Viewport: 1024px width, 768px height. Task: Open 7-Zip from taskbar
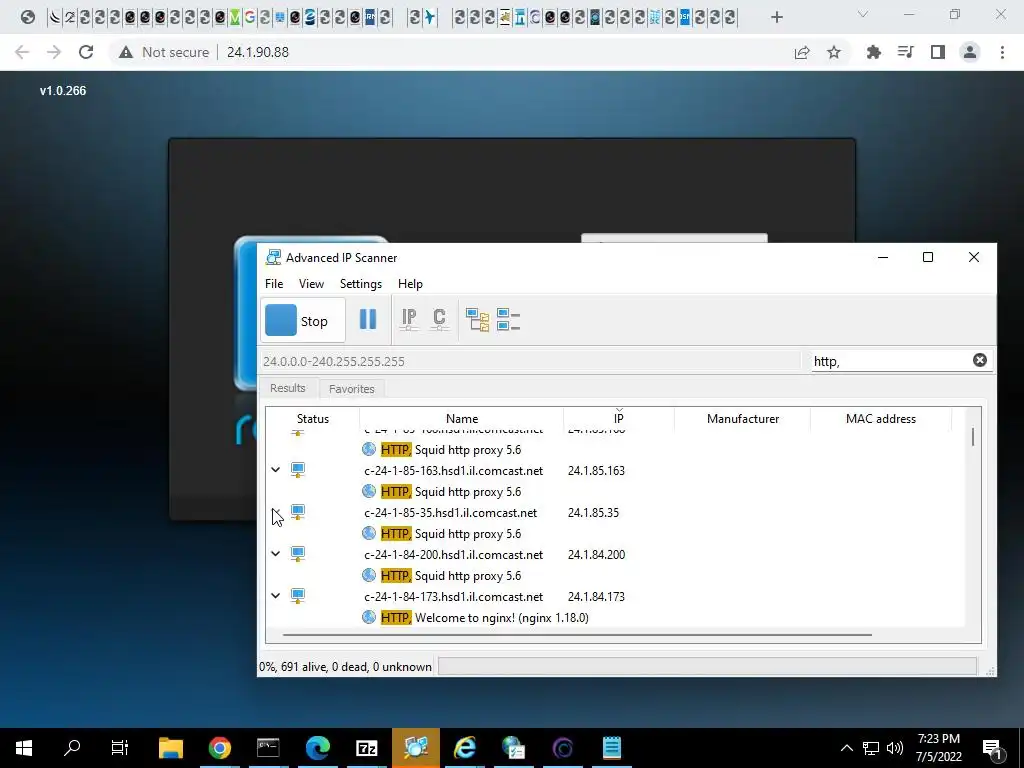366,748
